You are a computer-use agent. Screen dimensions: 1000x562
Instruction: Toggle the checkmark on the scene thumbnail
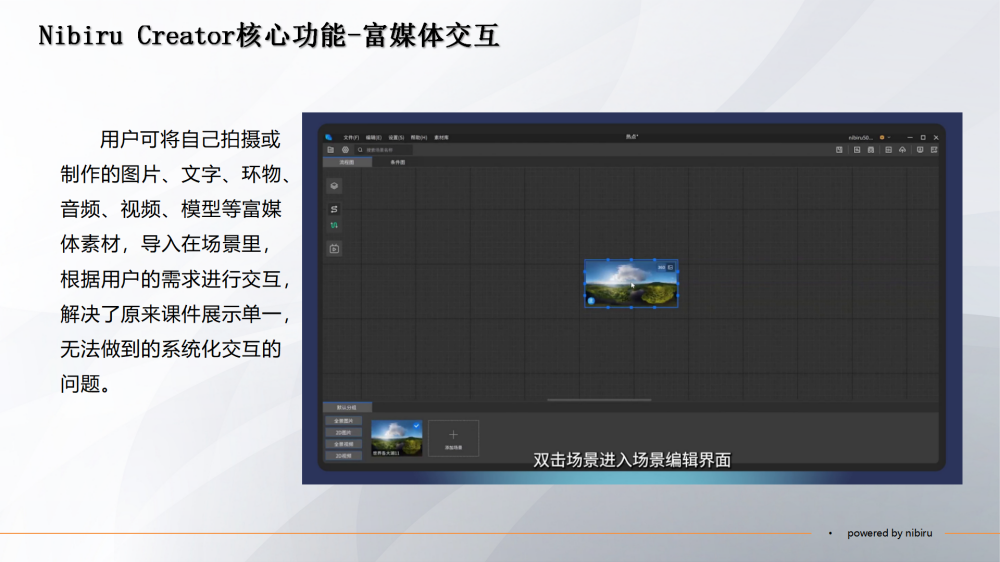point(416,425)
